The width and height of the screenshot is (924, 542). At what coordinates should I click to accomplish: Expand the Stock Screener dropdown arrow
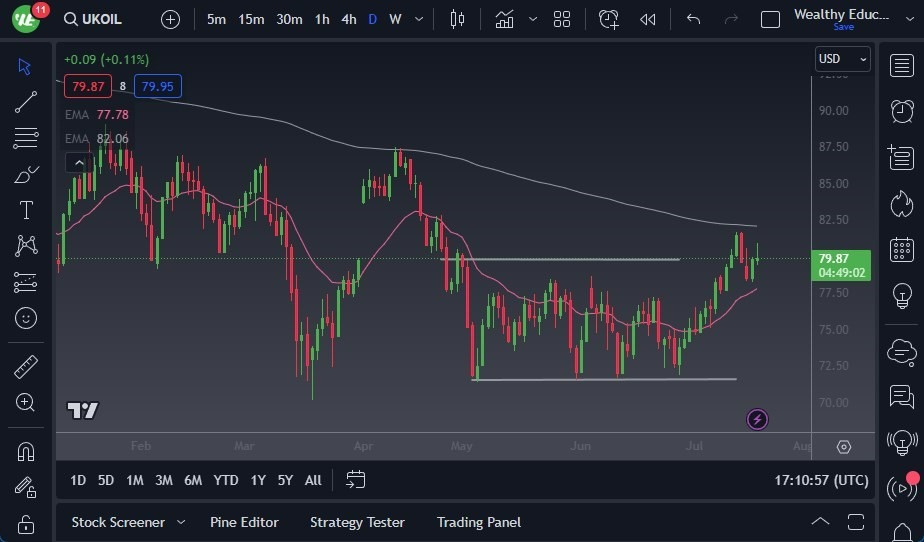181,522
